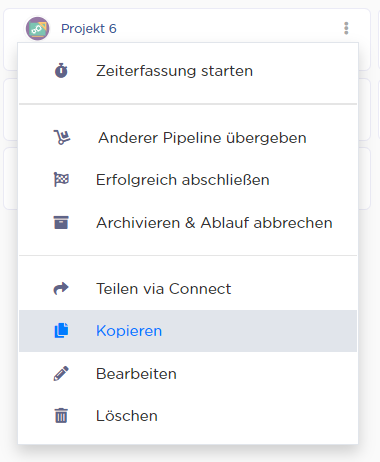The image size is (380, 462).
Task: Choose the highlighted Kopieren entry
Action: click(188, 331)
